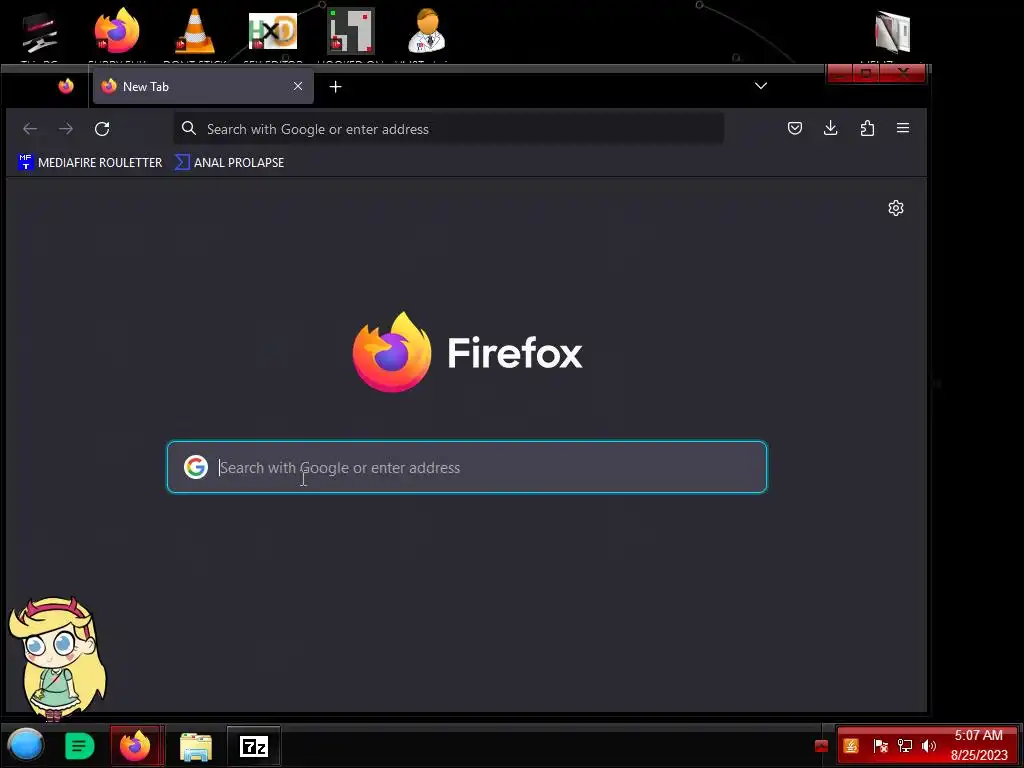Reload the current page
The height and width of the screenshot is (768, 1024).
tap(102, 129)
